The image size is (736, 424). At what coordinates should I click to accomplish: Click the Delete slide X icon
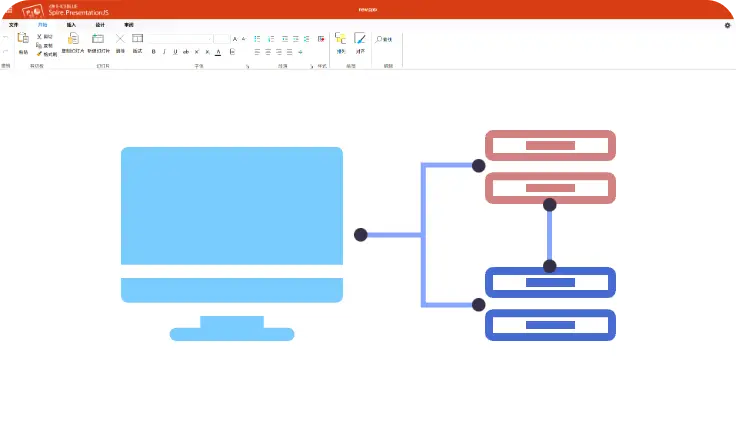[x=120, y=39]
